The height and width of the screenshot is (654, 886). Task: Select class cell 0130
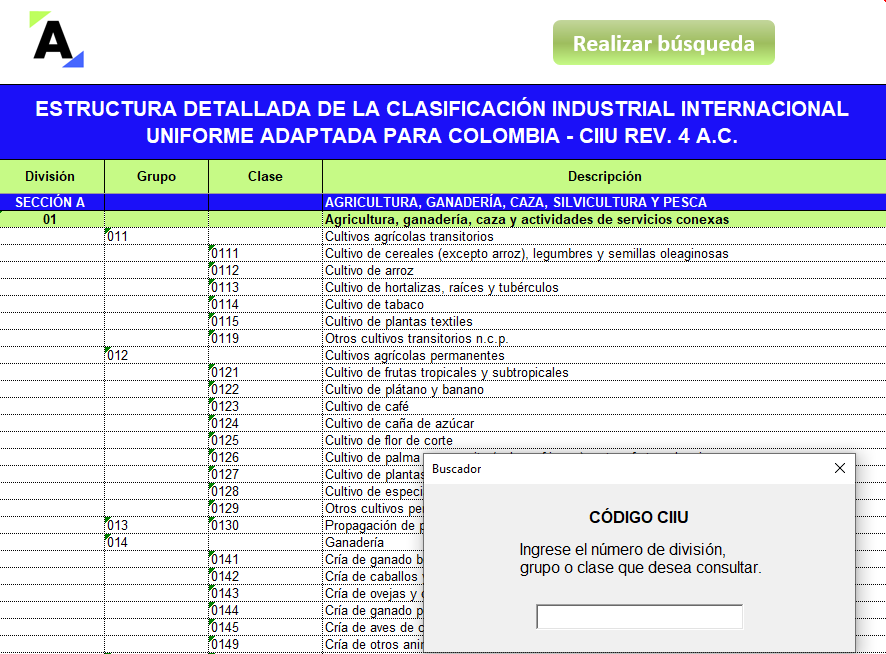[266, 525]
